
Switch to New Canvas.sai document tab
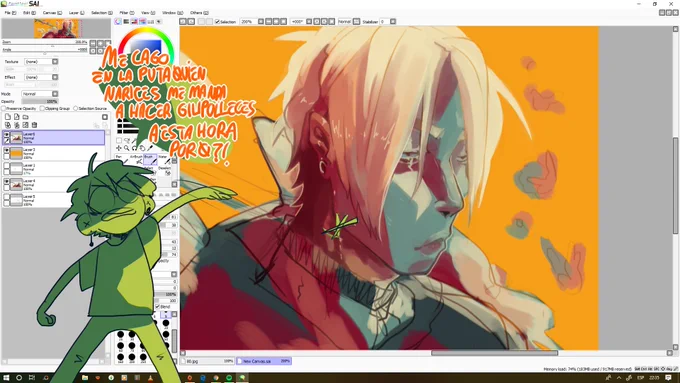click(264, 361)
